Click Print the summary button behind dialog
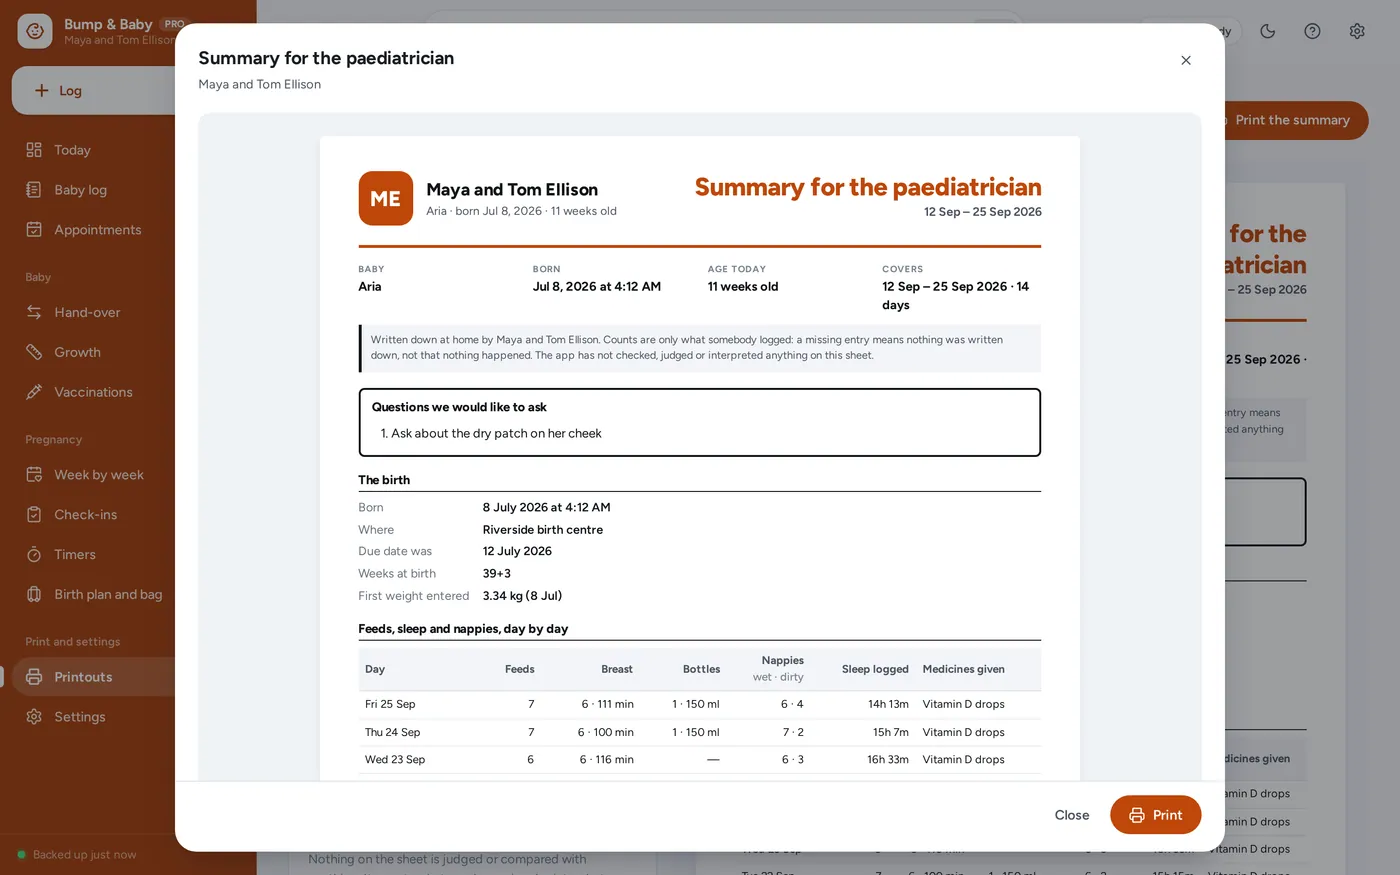 (x=1296, y=120)
